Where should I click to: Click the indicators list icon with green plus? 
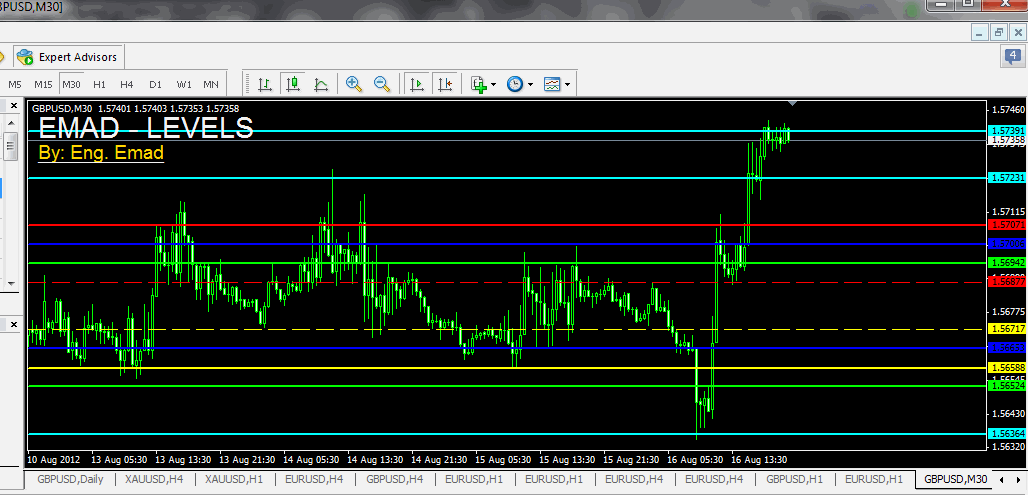pyautogui.click(x=479, y=84)
